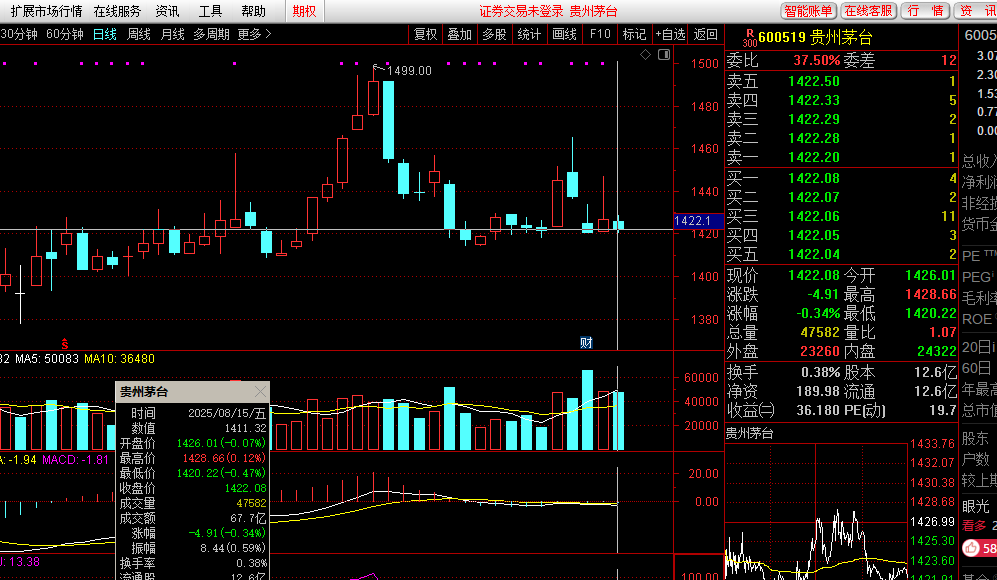
Task: Select the 周线 weekly chart tab
Action: point(139,34)
